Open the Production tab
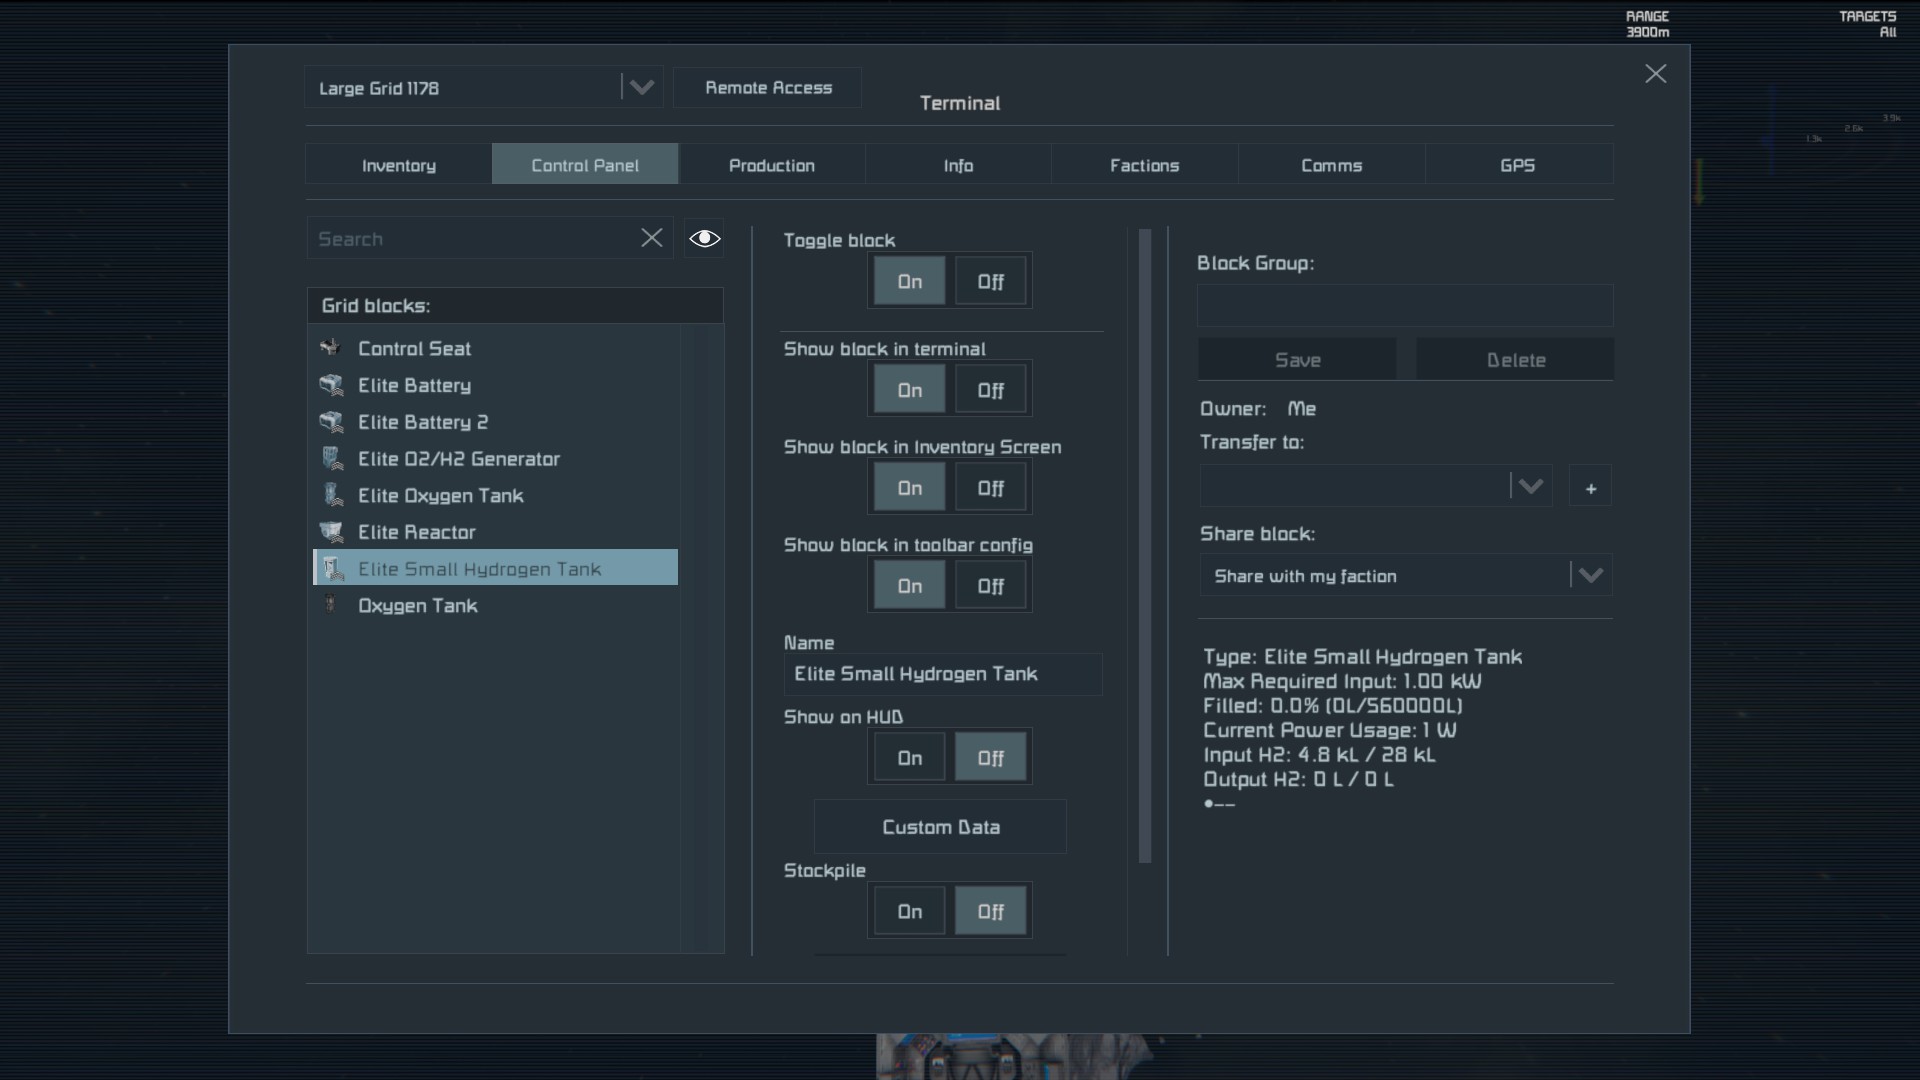 pyautogui.click(x=771, y=165)
